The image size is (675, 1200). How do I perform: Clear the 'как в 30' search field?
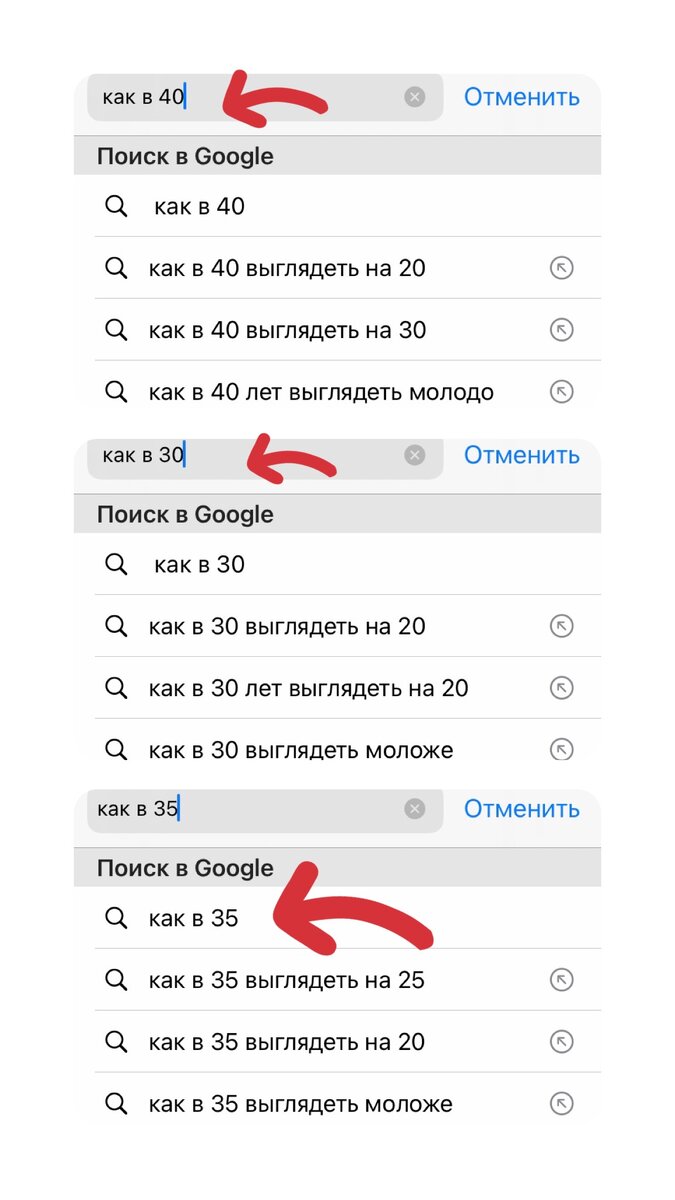point(415,454)
